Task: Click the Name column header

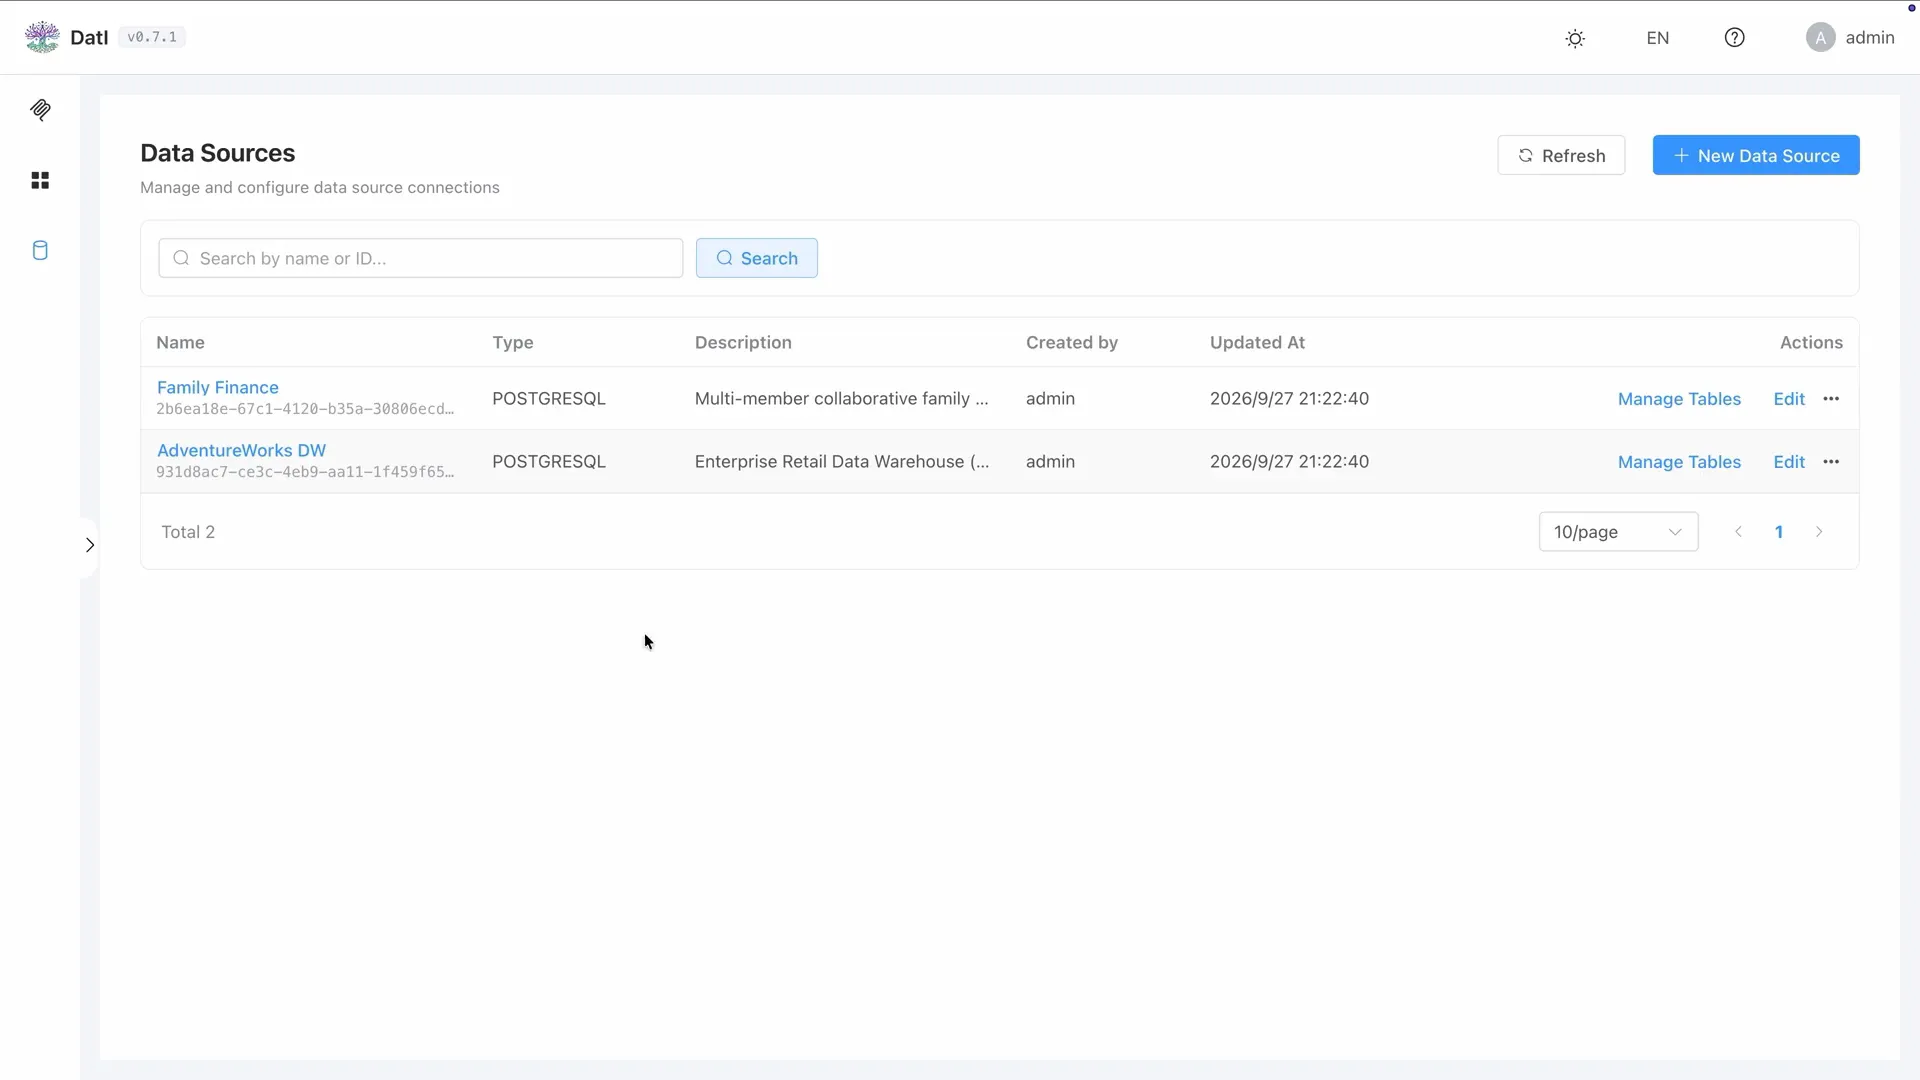Action: [180, 342]
